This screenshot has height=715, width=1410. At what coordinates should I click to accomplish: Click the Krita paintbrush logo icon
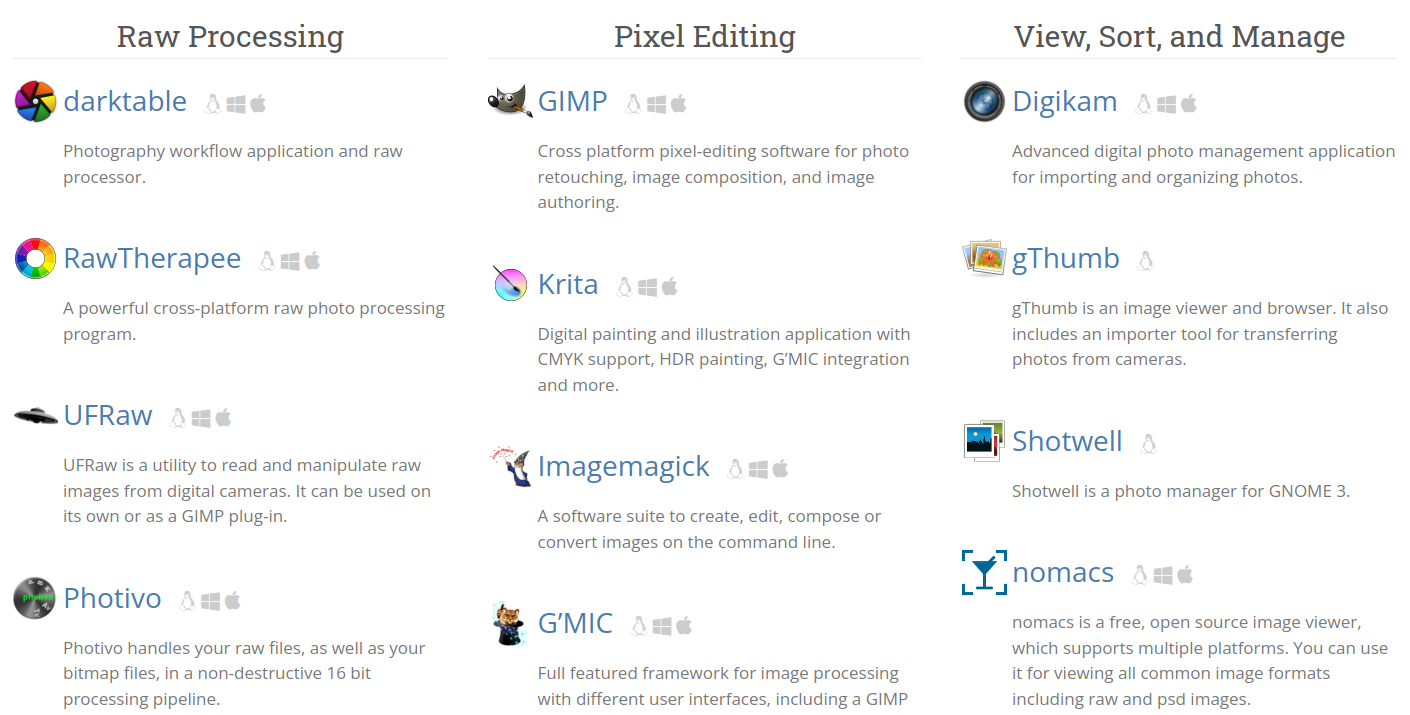(510, 284)
